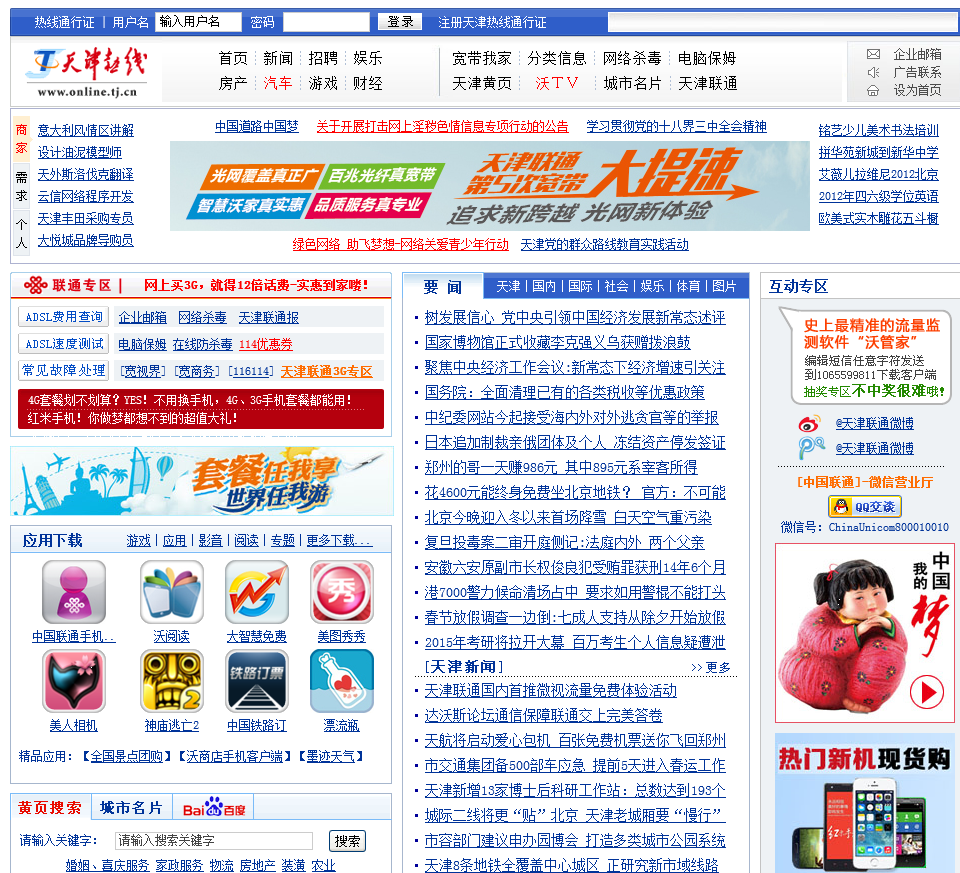Open the red 4G套餐 promotion box
Screen dimensions: 960x873
point(201,409)
